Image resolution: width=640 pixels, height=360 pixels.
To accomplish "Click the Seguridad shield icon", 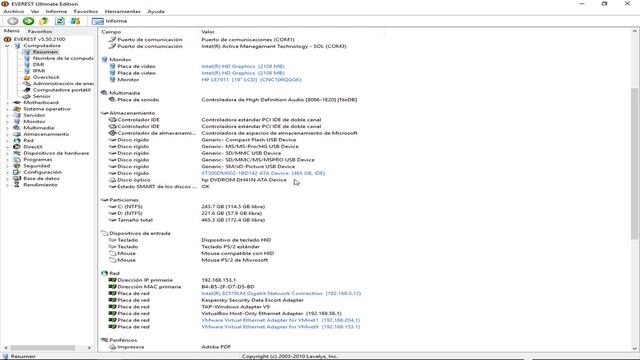I will coord(17,166).
